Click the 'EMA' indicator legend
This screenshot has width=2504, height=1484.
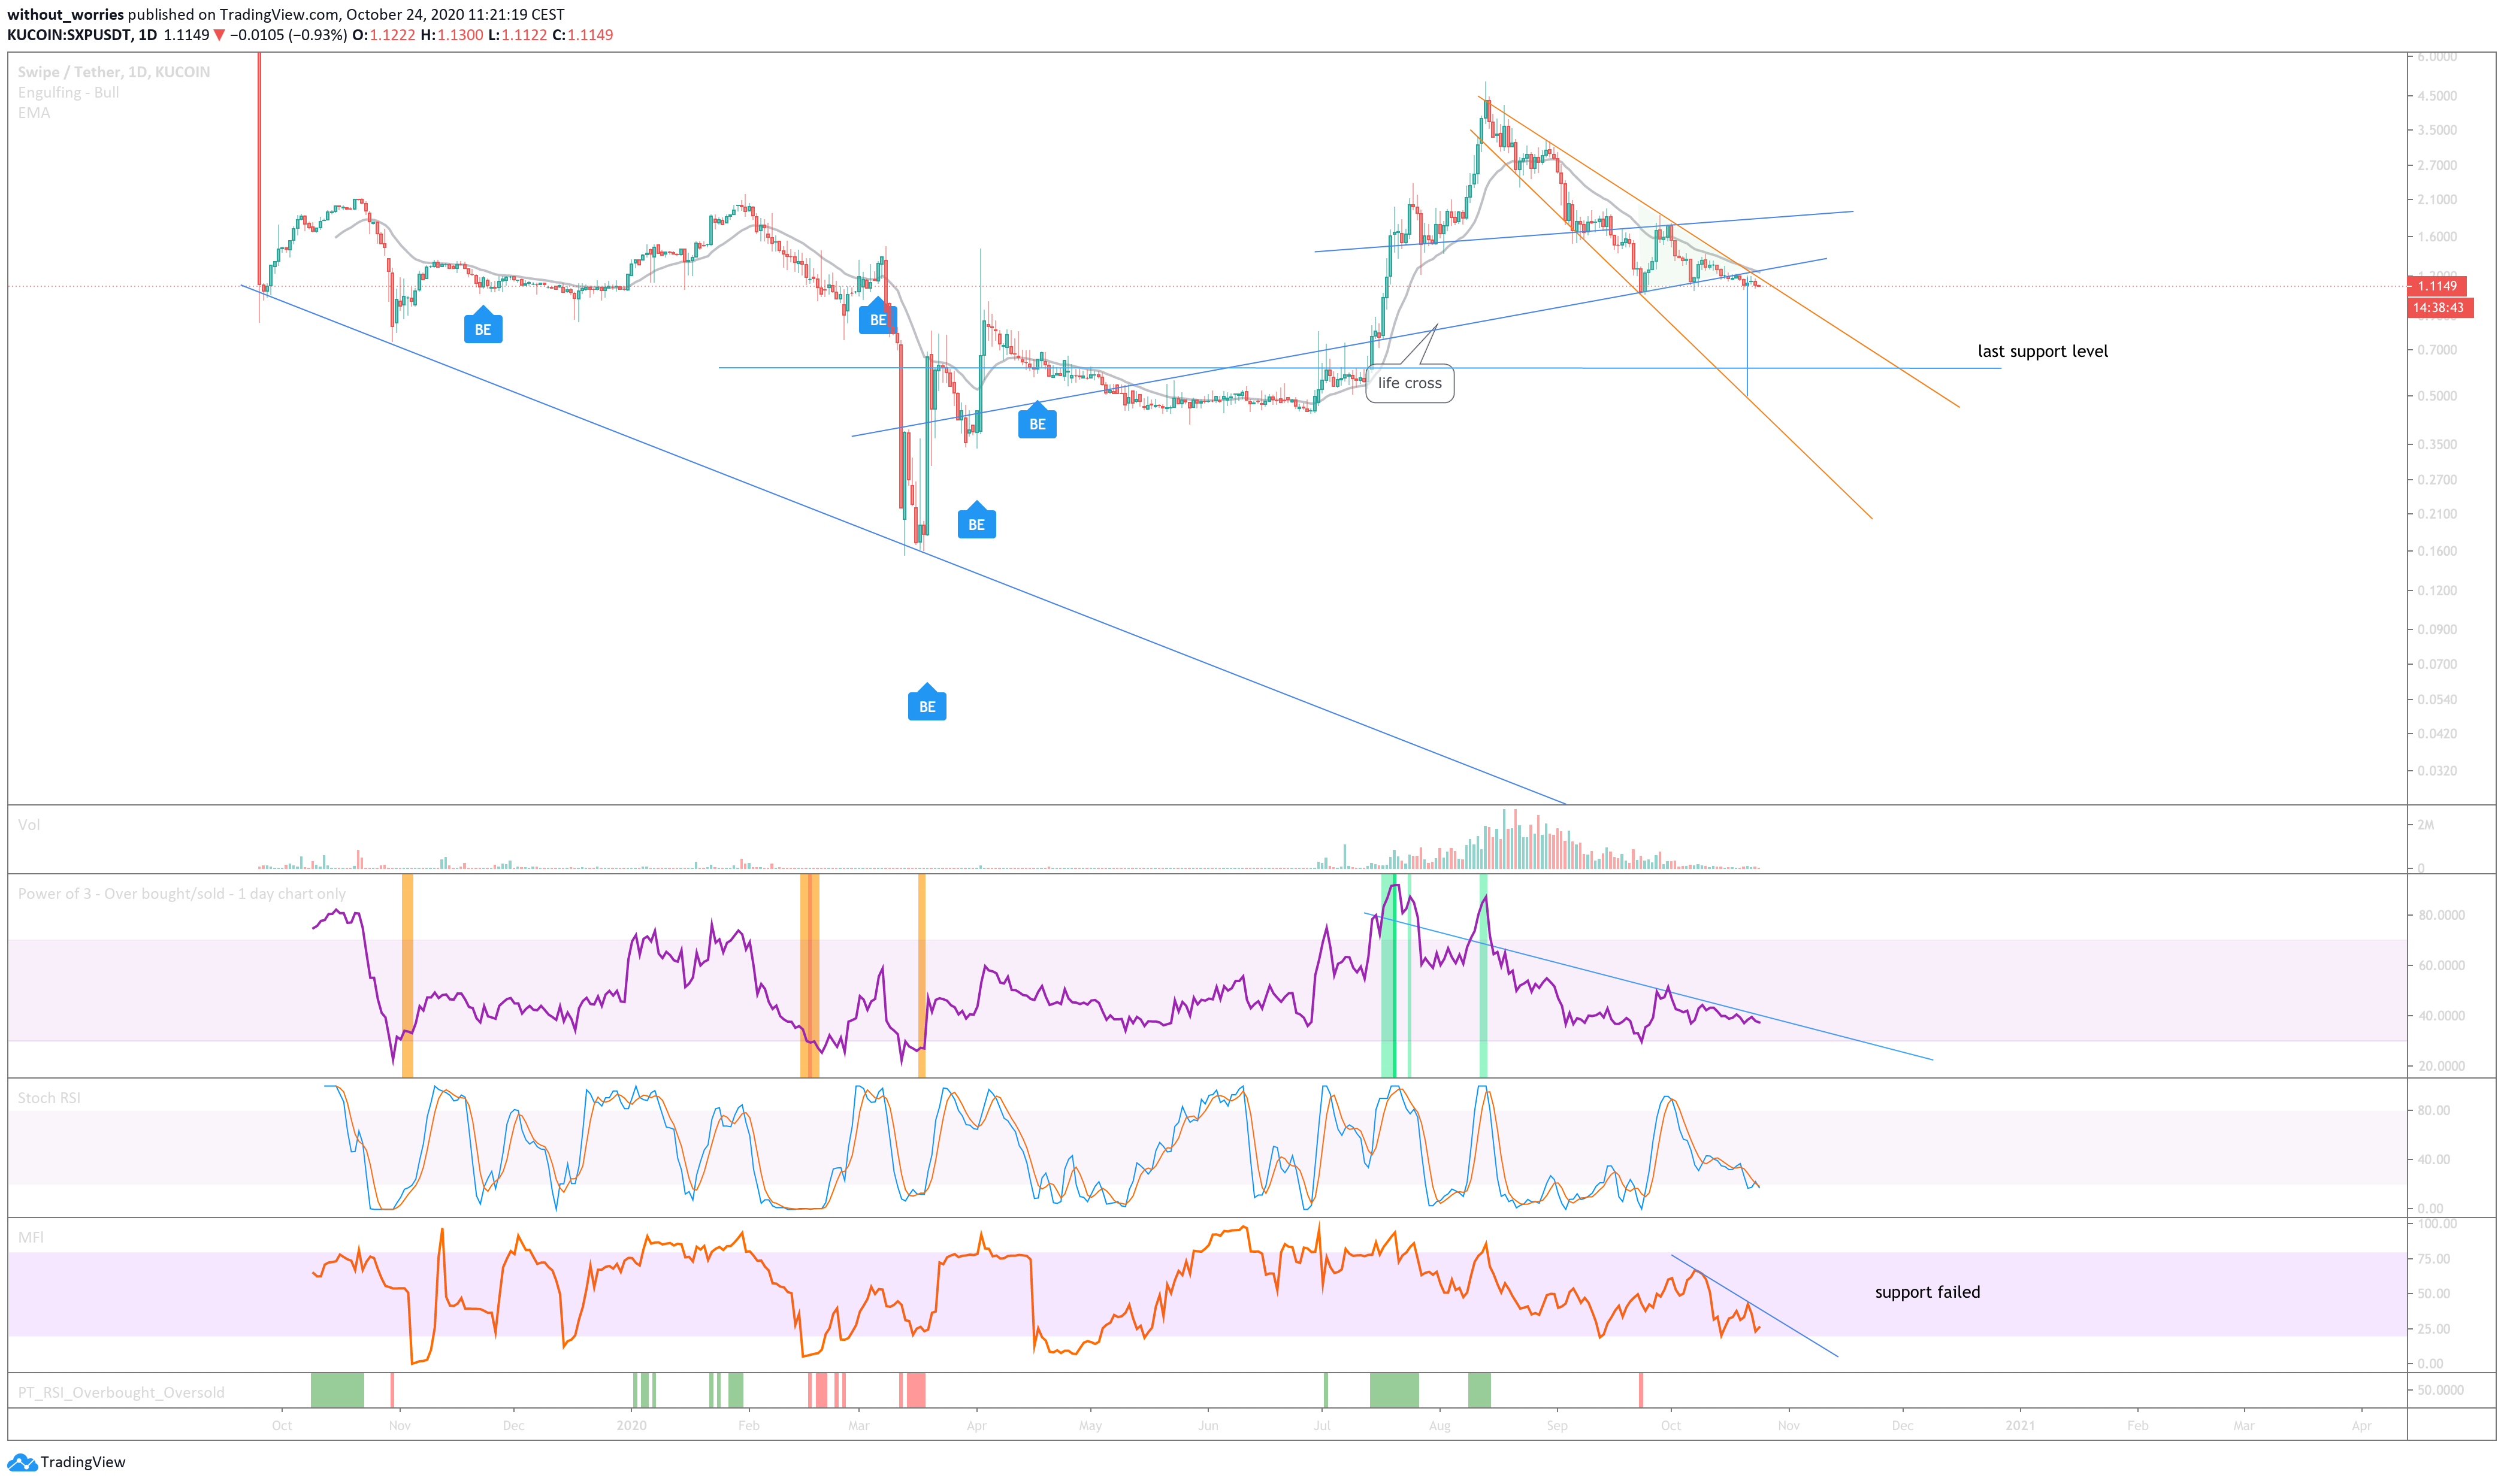tap(34, 113)
